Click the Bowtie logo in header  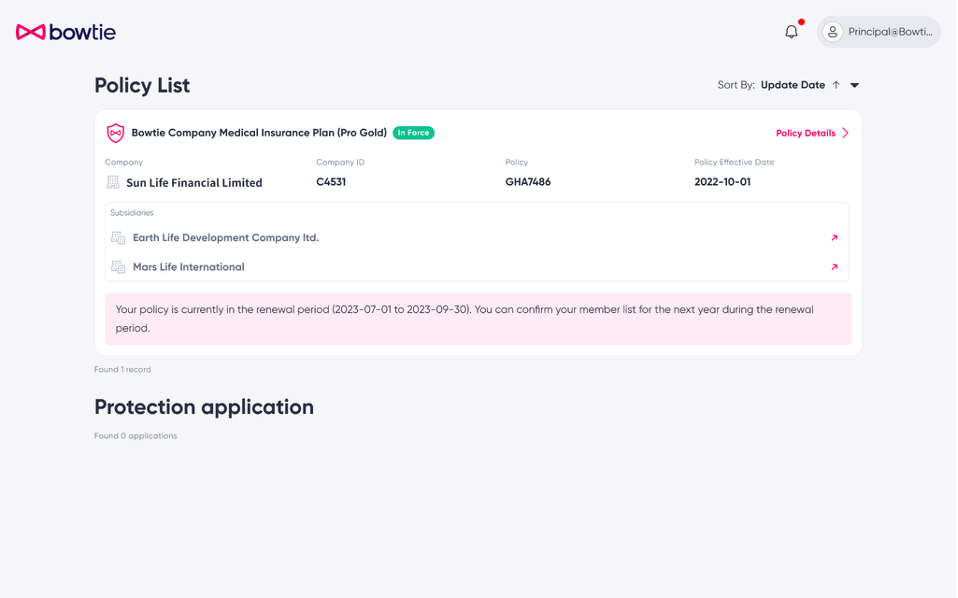click(66, 32)
